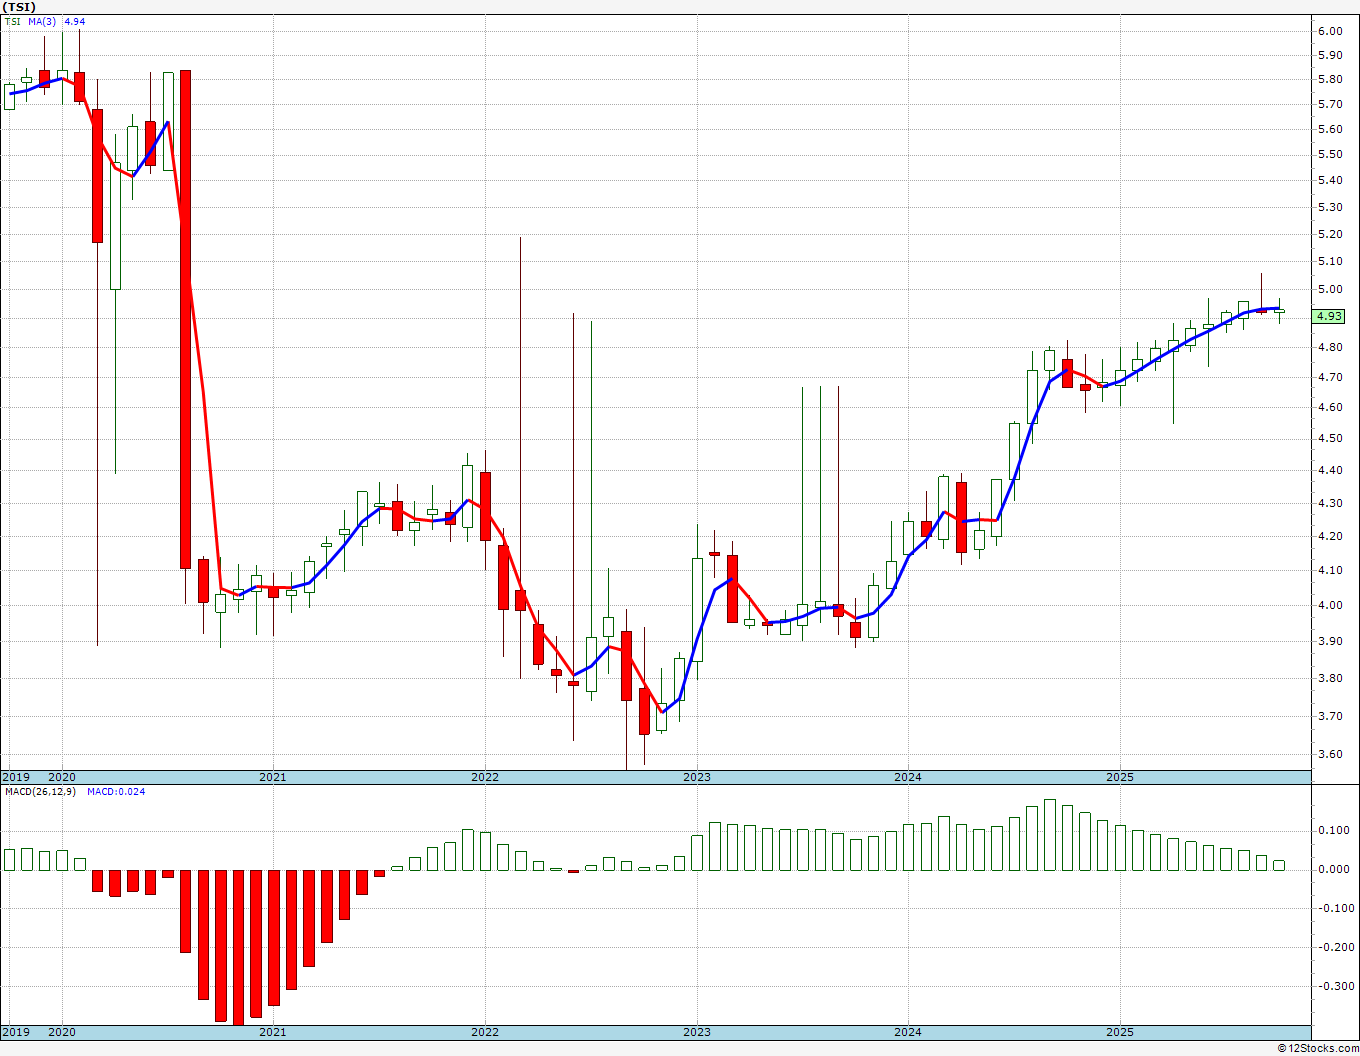1360x1056 pixels.
Task: Click the 5.60 price axis label
Action: tap(1330, 129)
